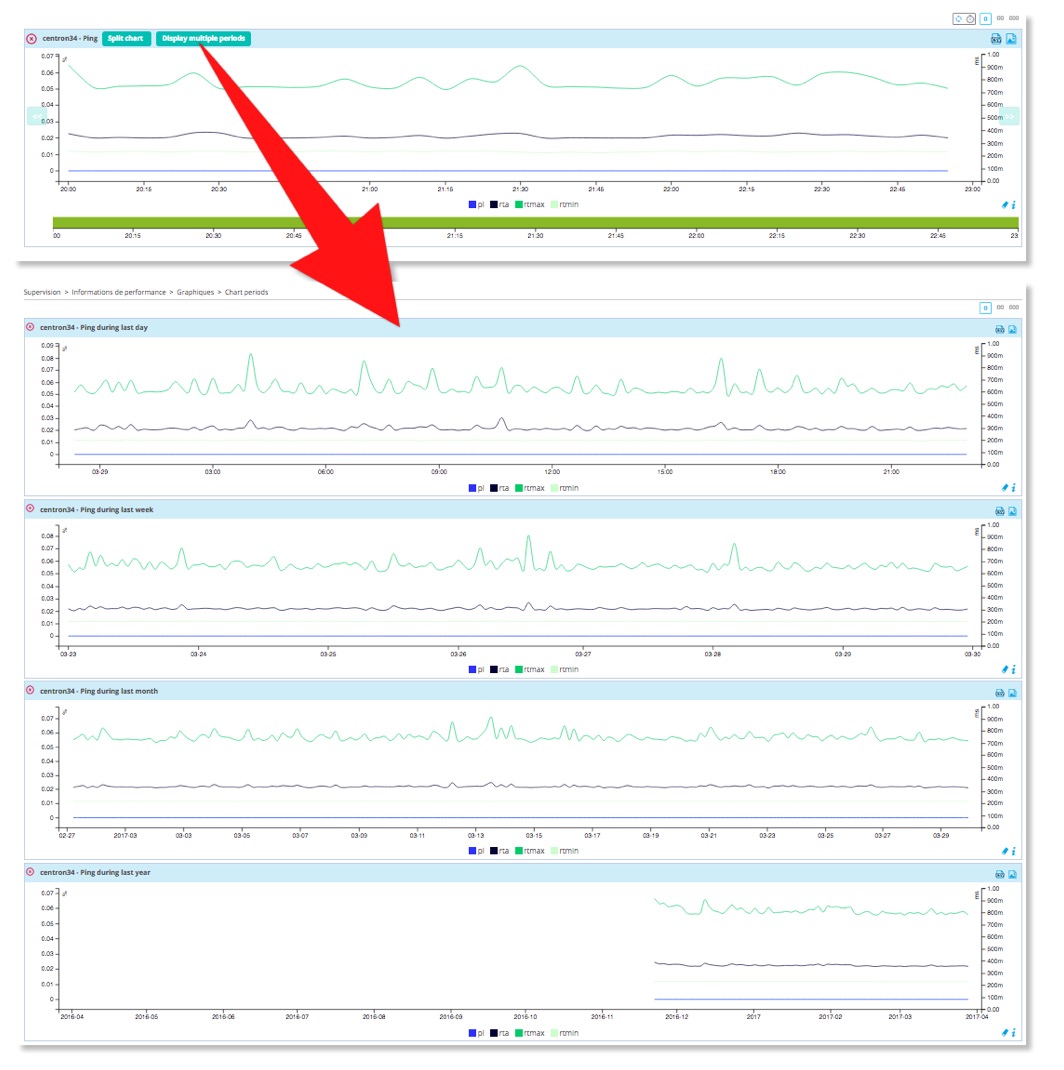Export Ping during last week as CSV
This screenshot has width=1064, height=1070.
point(998,511)
